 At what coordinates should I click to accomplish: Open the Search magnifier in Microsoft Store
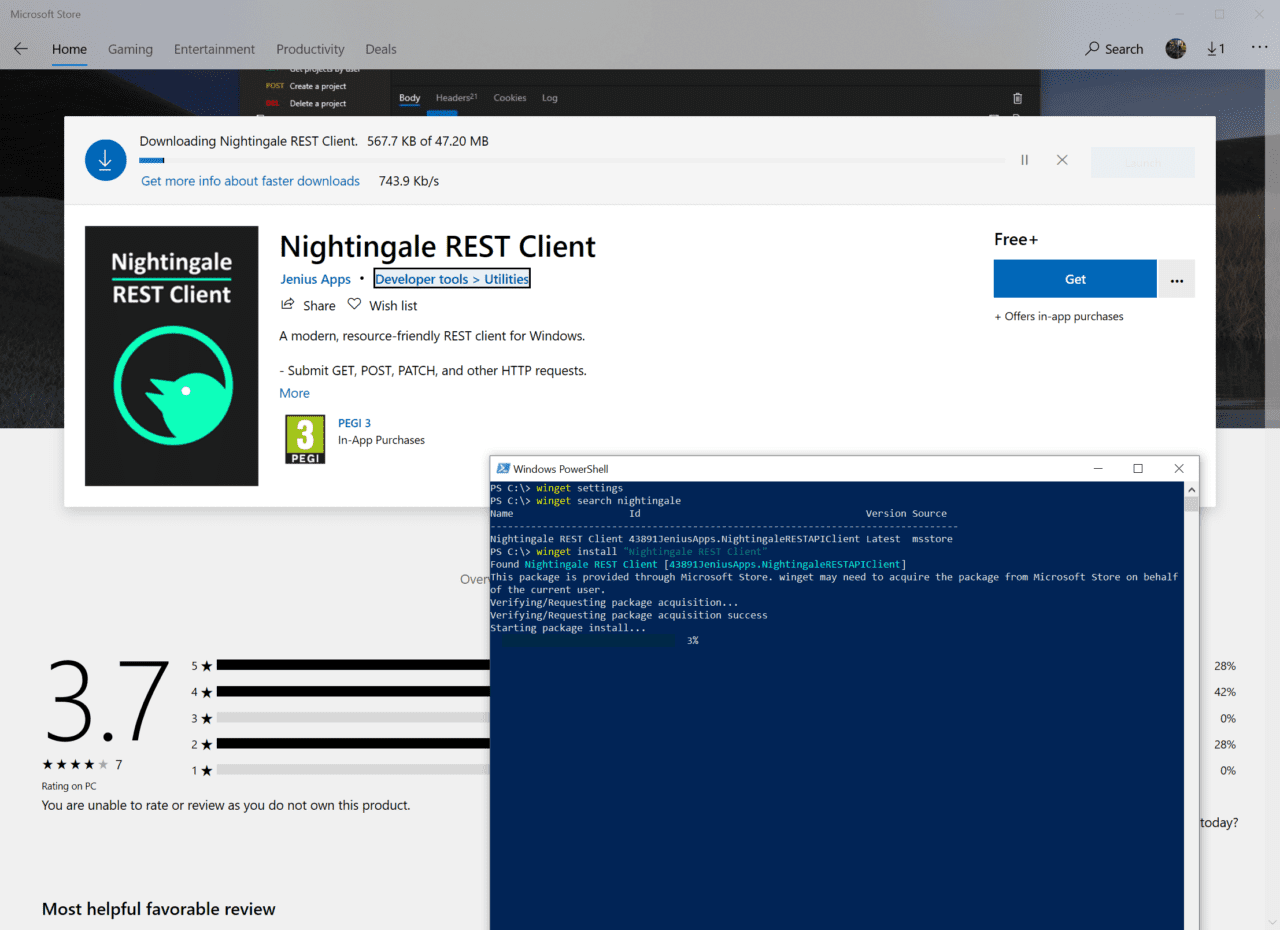[x=1093, y=49]
